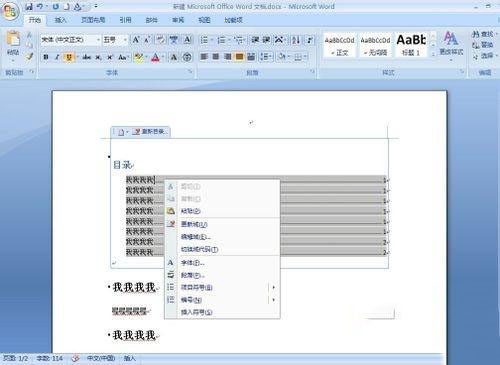Open bullets (B) submenu in context menu
Screen dimensions: 500x365
pos(222,287)
